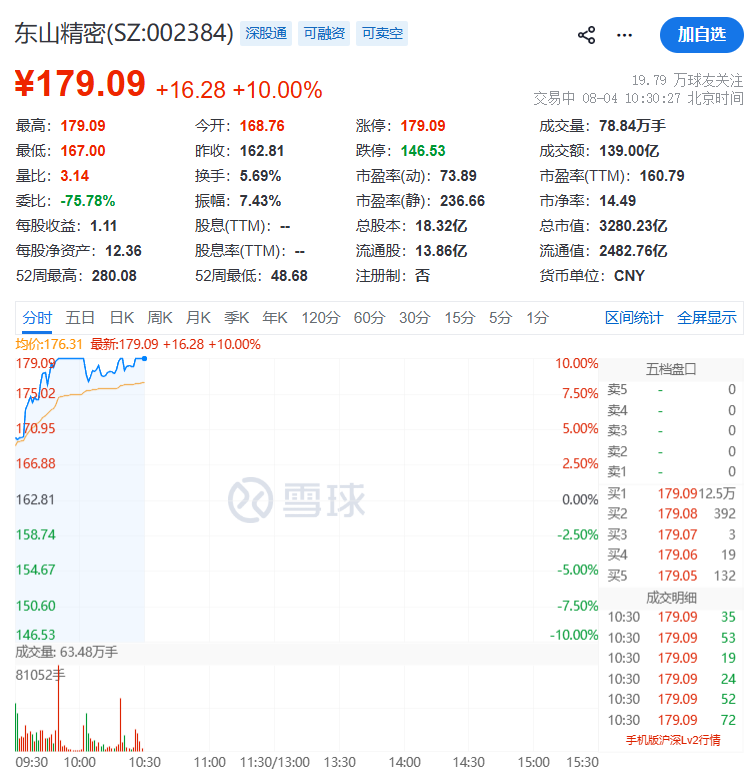Switch to the 30分 chart tab
The image size is (754, 783).
coord(414,318)
